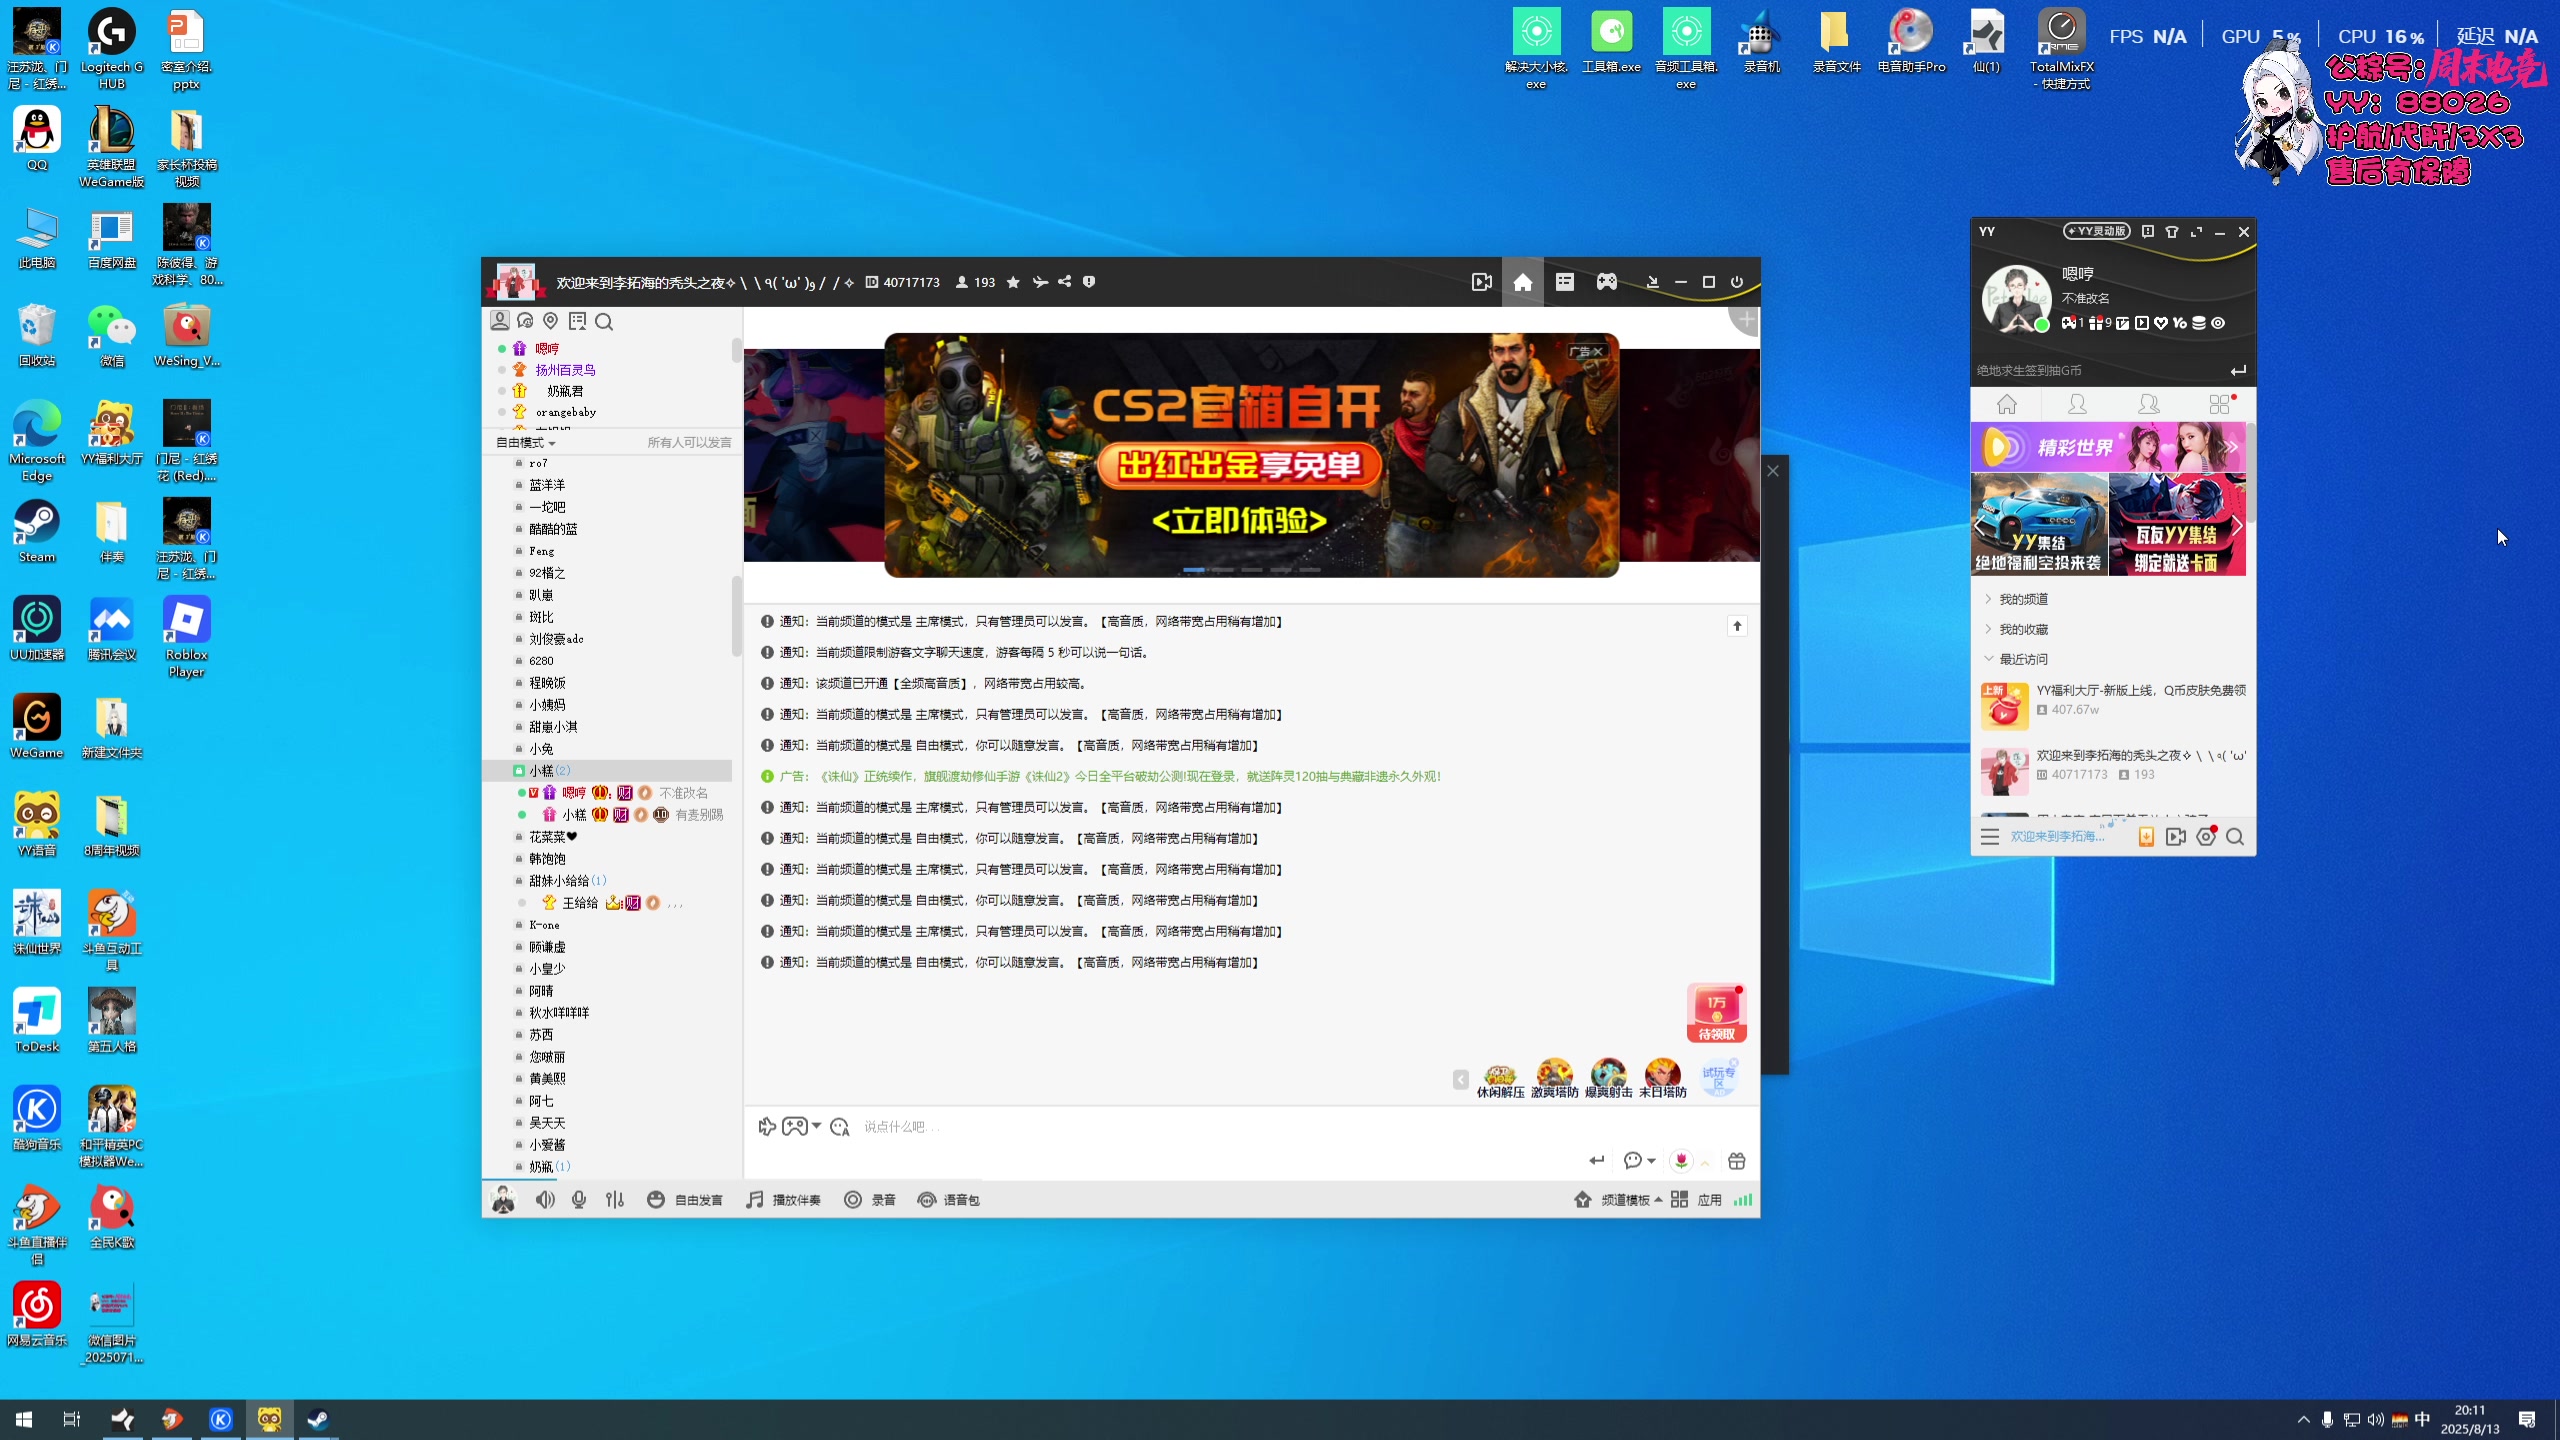Open the audio mixer settings icon
The image size is (2560, 1440).
[615, 1200]
